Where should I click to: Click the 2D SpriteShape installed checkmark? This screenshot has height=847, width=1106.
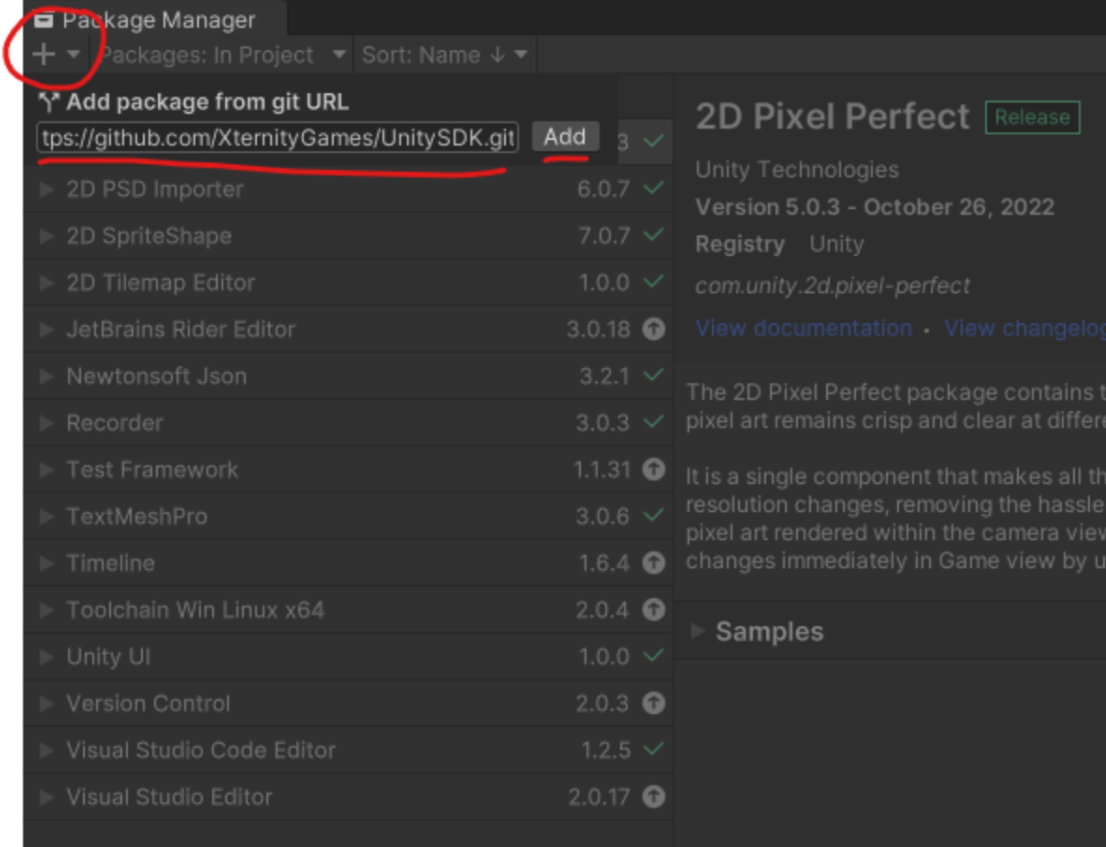654,234
